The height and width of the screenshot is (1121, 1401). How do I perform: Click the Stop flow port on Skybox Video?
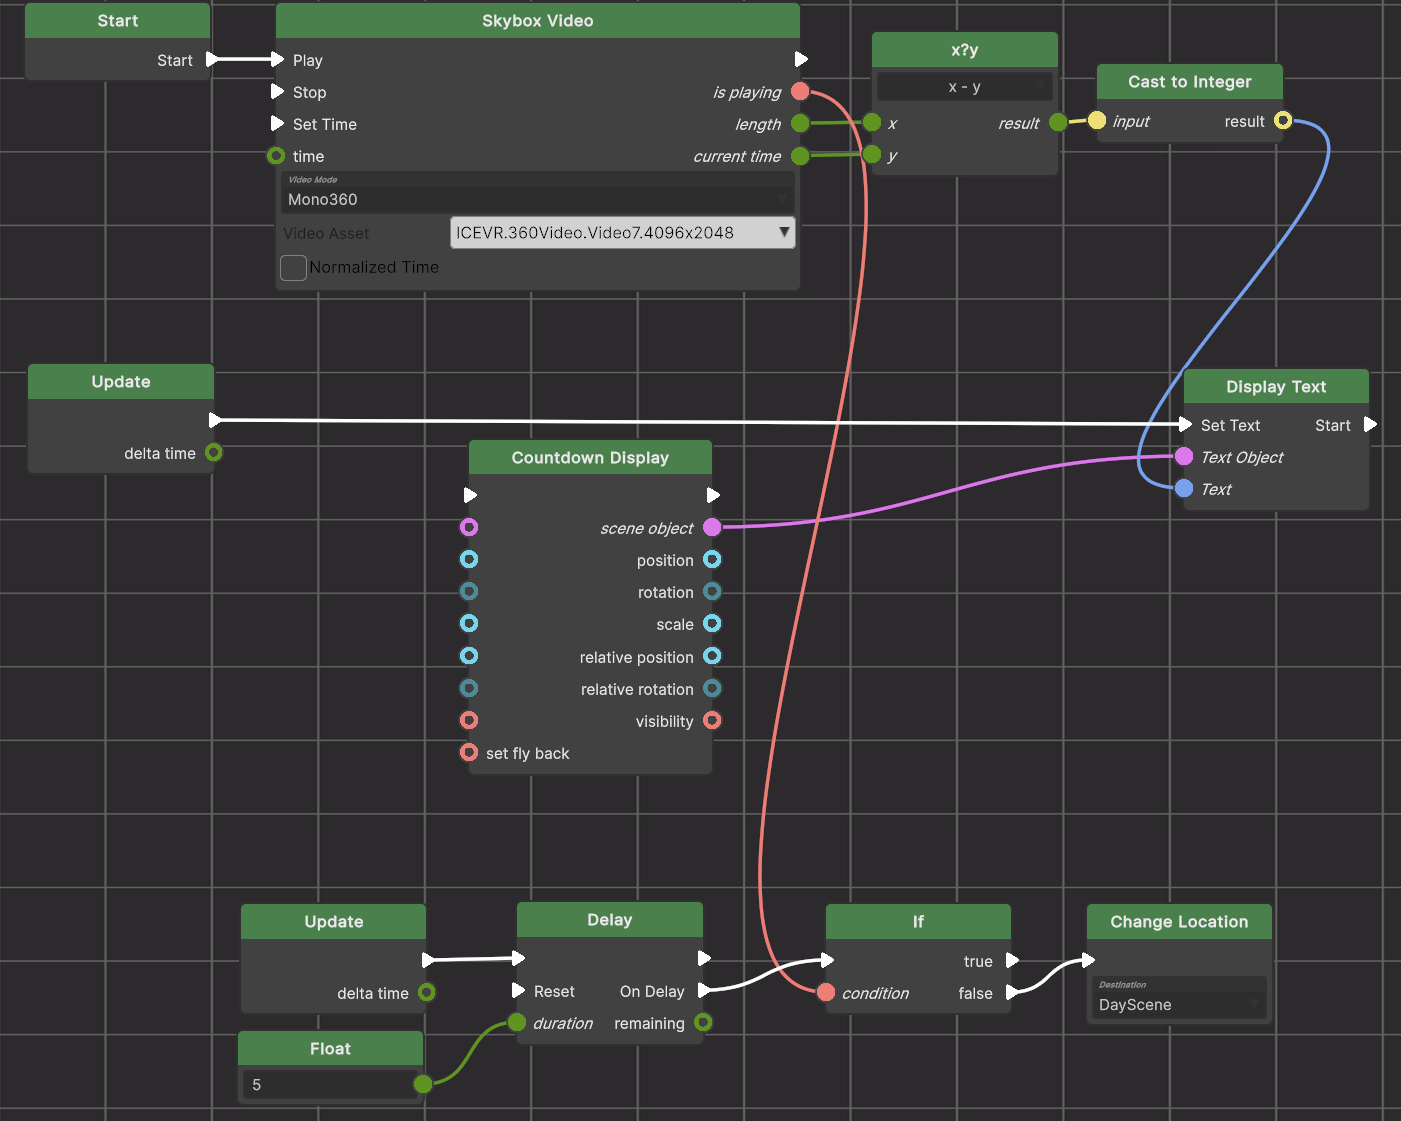(277, 92)
